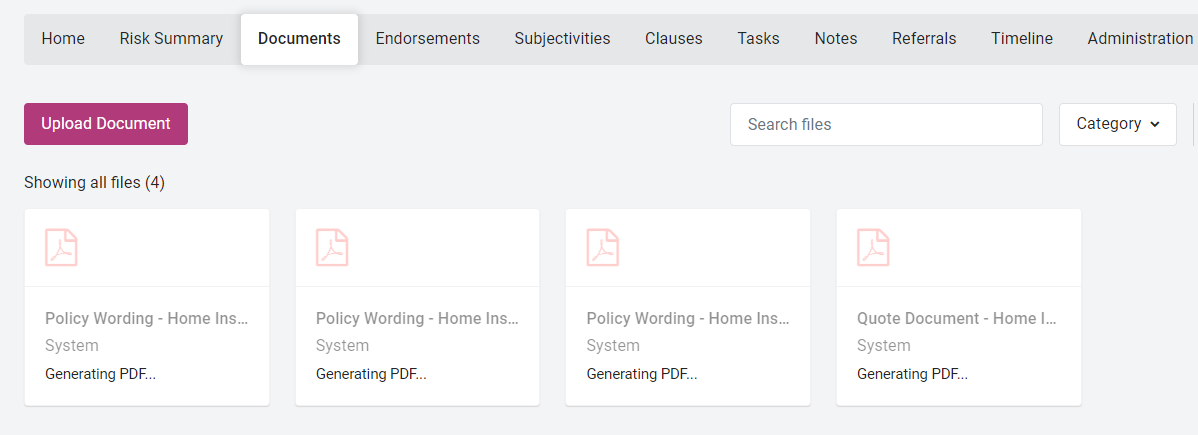Viewport: 1198px width, 435px height.
Task: Click the first Policy Wording PDF icon
Action: (x=61, y=247)
